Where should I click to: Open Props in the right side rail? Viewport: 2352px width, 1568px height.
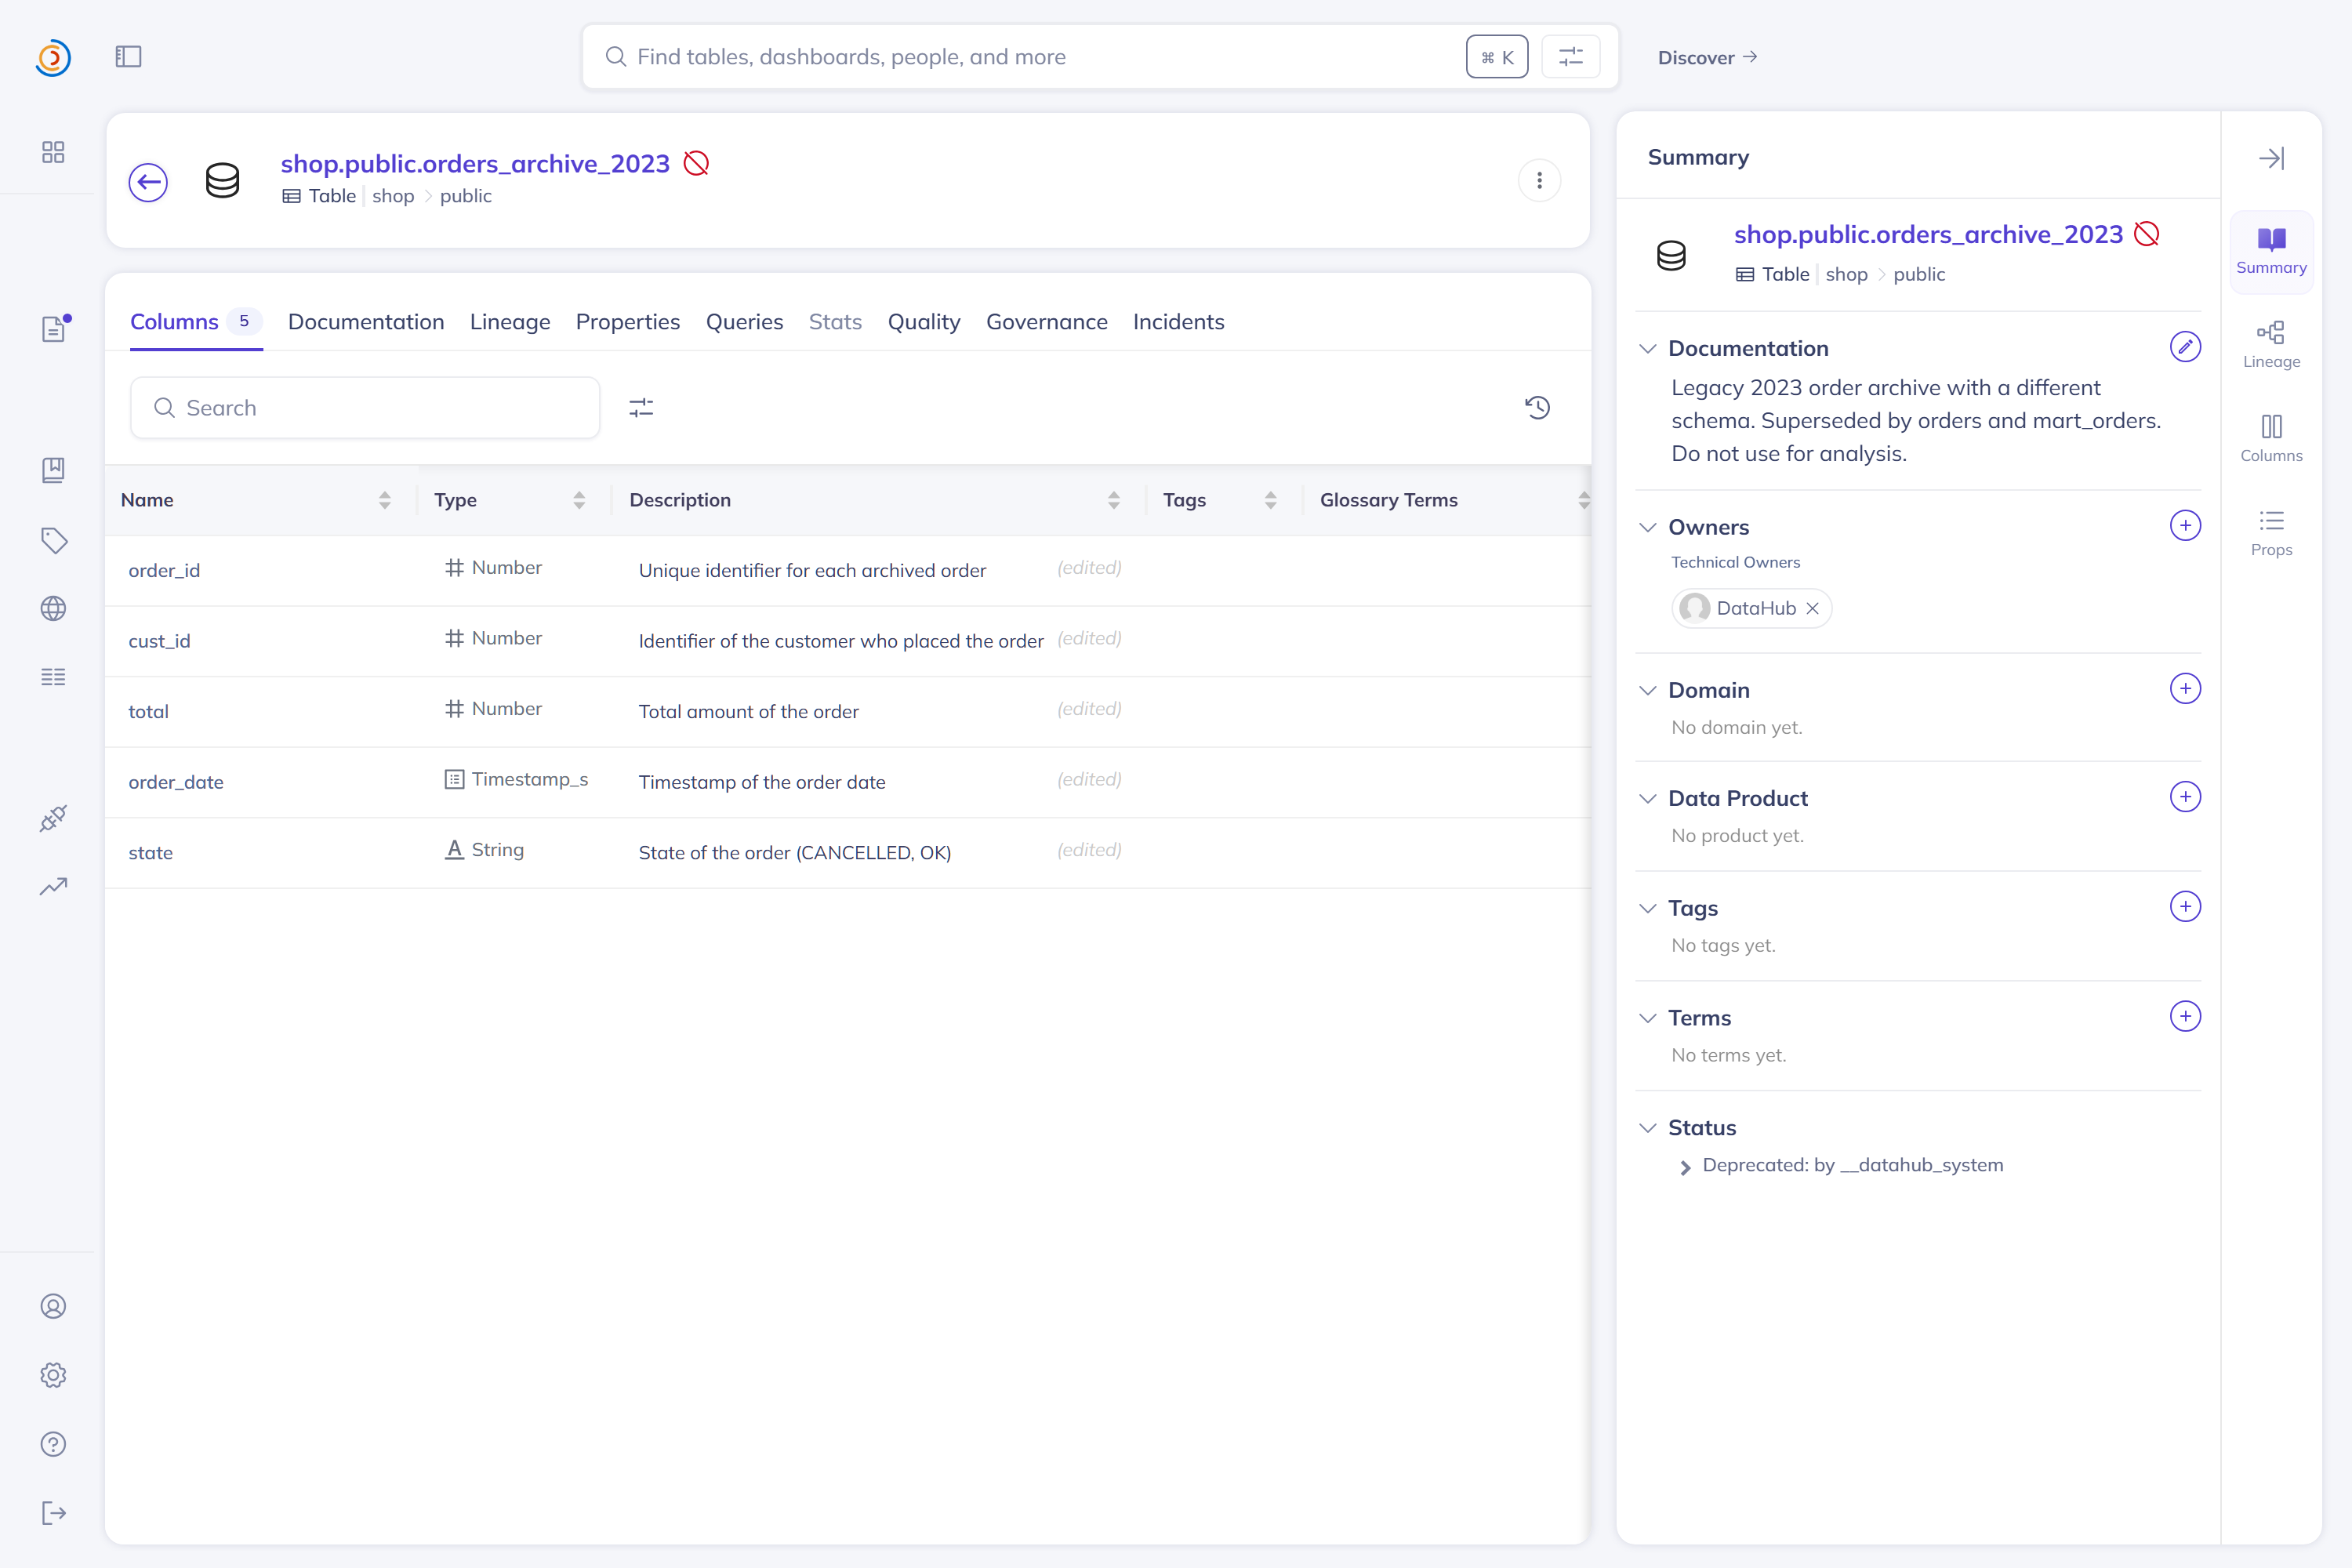2271,532
